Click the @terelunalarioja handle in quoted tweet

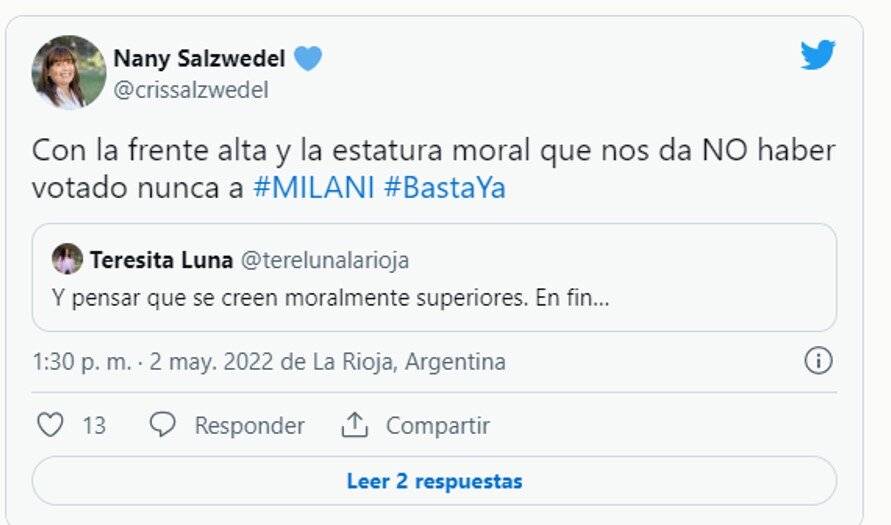[324, 260]
